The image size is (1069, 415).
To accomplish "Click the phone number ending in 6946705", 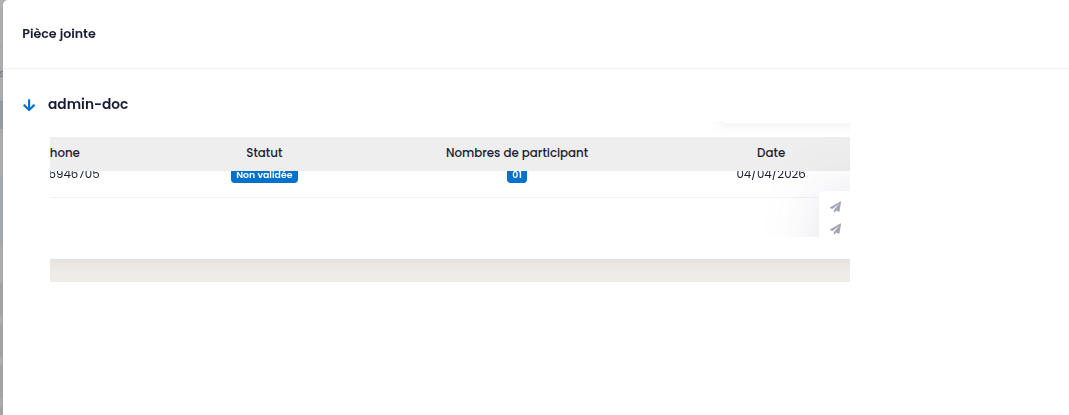I will (x=74, y=174).
